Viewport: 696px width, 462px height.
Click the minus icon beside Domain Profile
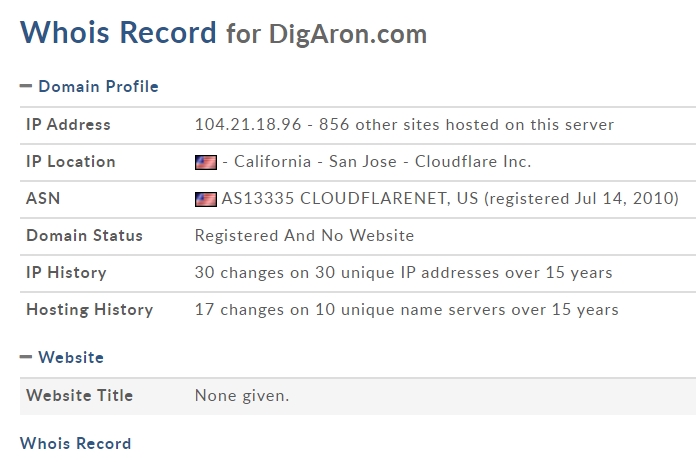click(26, 86)
